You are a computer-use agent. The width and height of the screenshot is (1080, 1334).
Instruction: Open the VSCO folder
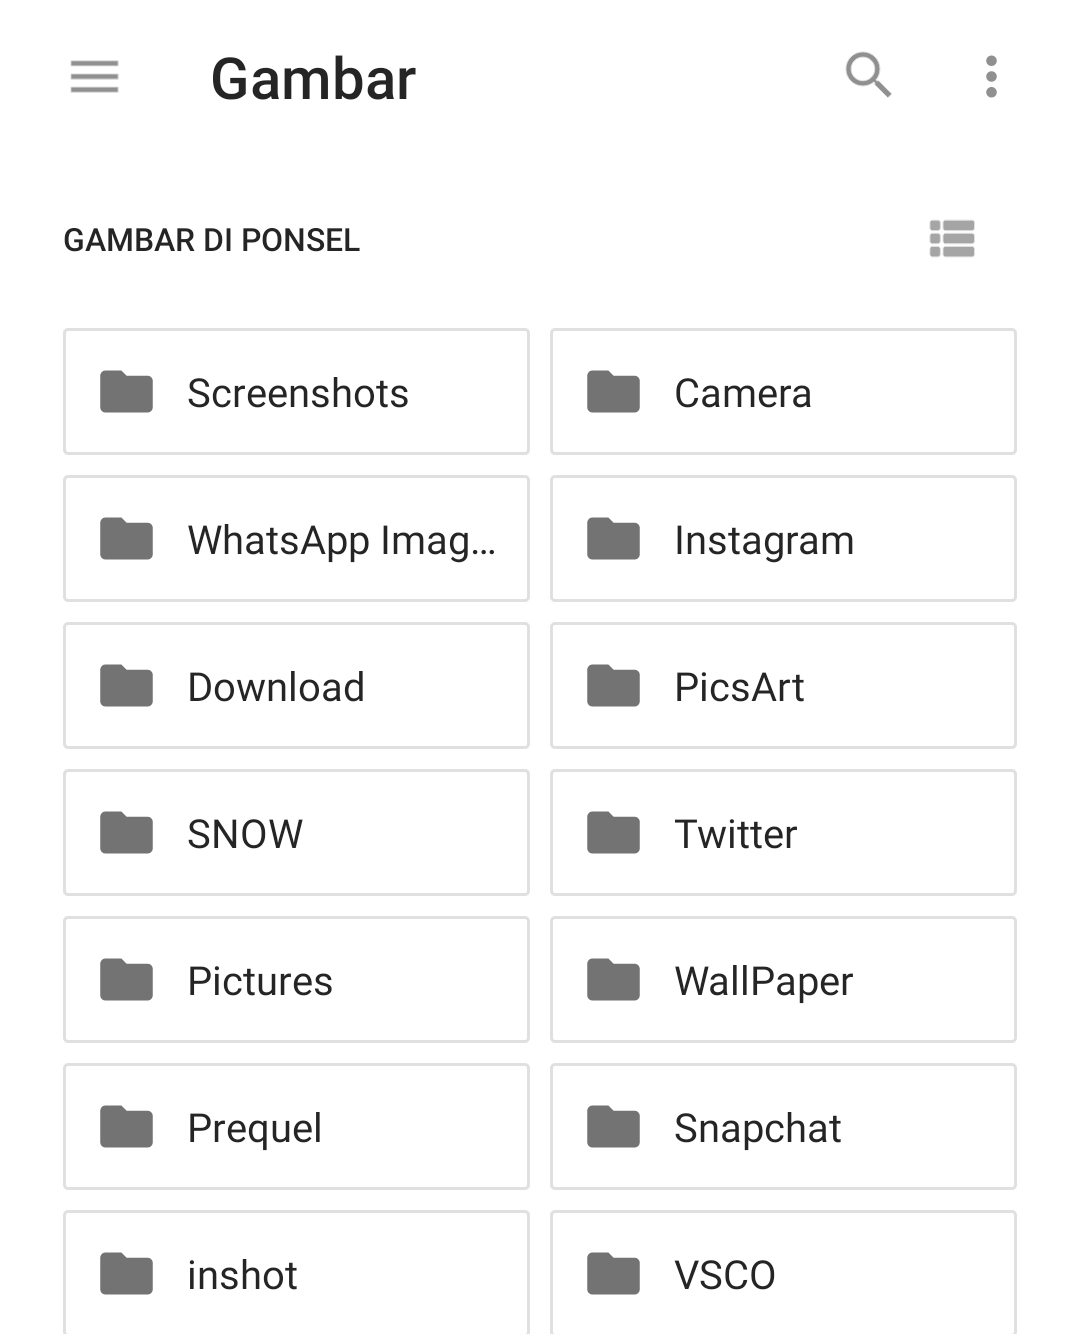(783, 1273)
